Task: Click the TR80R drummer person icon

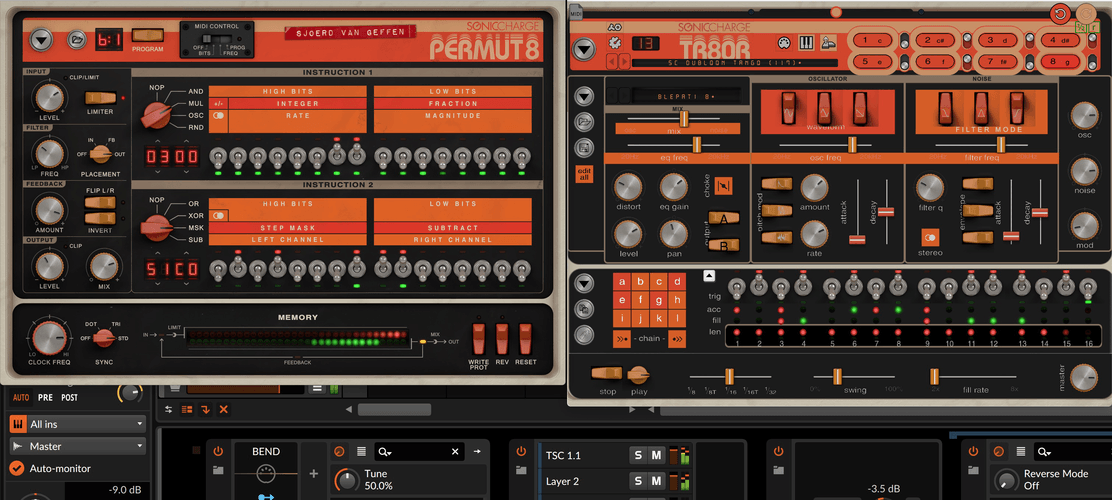Action: (x=827, y=43)
